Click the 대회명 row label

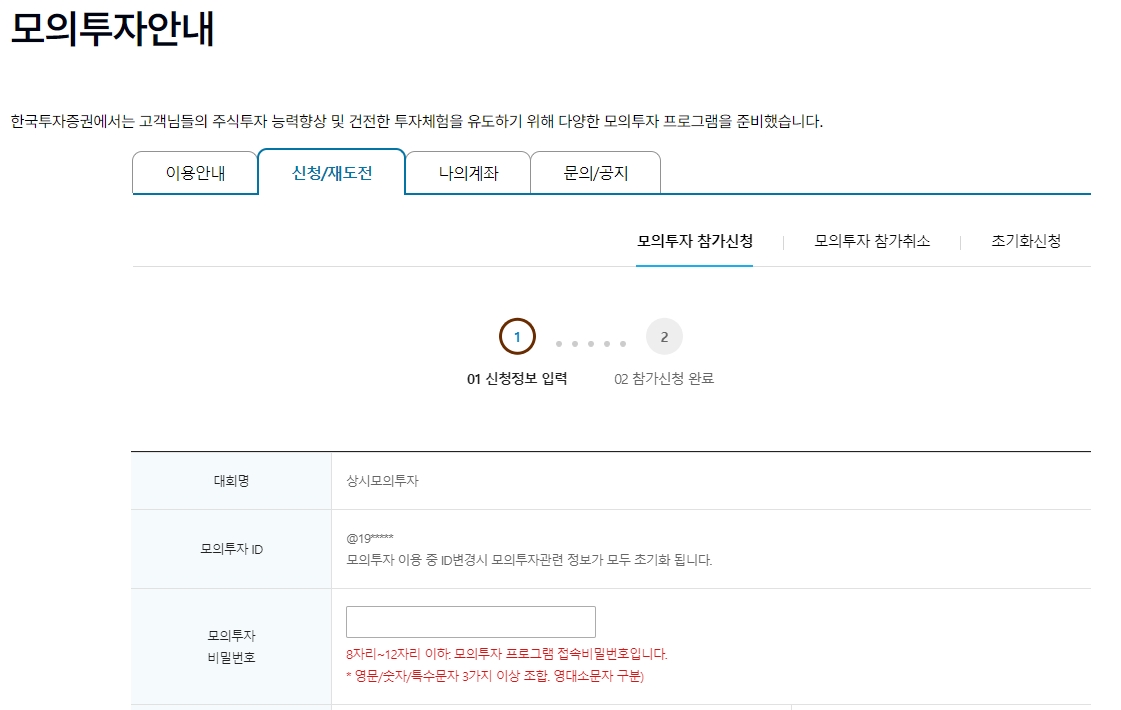(231, 481)
